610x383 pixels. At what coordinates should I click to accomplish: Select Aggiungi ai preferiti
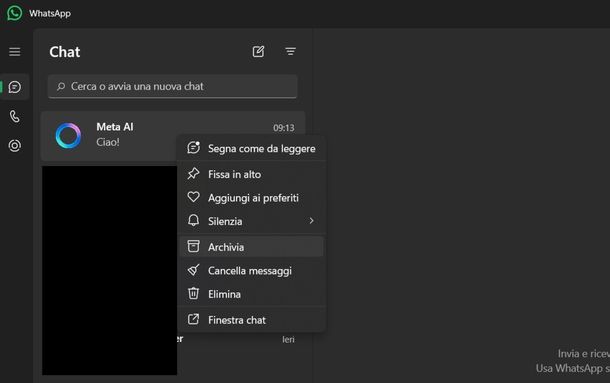[x=252, y=198]
